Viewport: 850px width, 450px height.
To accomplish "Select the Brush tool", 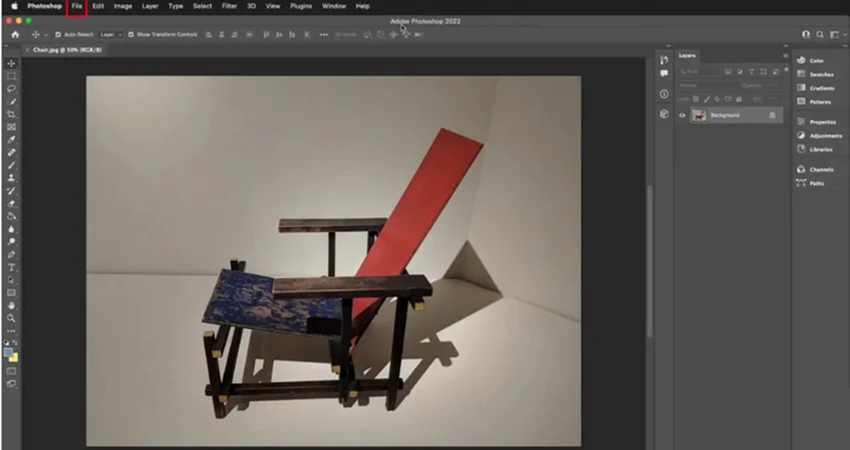I will click(x=11, y=165).
